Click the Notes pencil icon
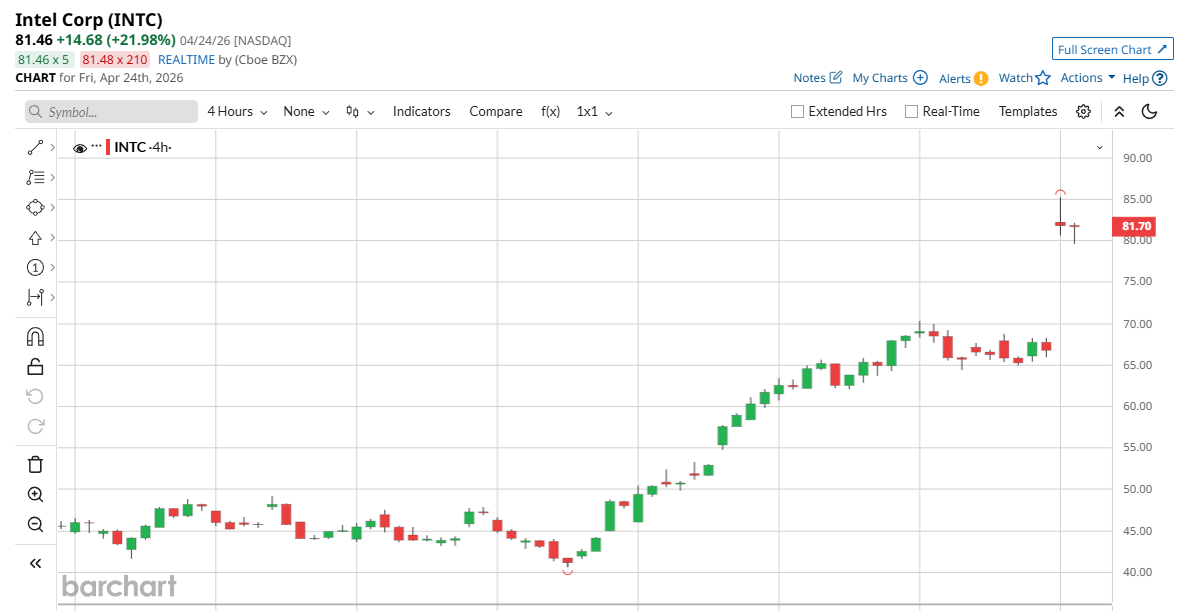 click(835, 78)
